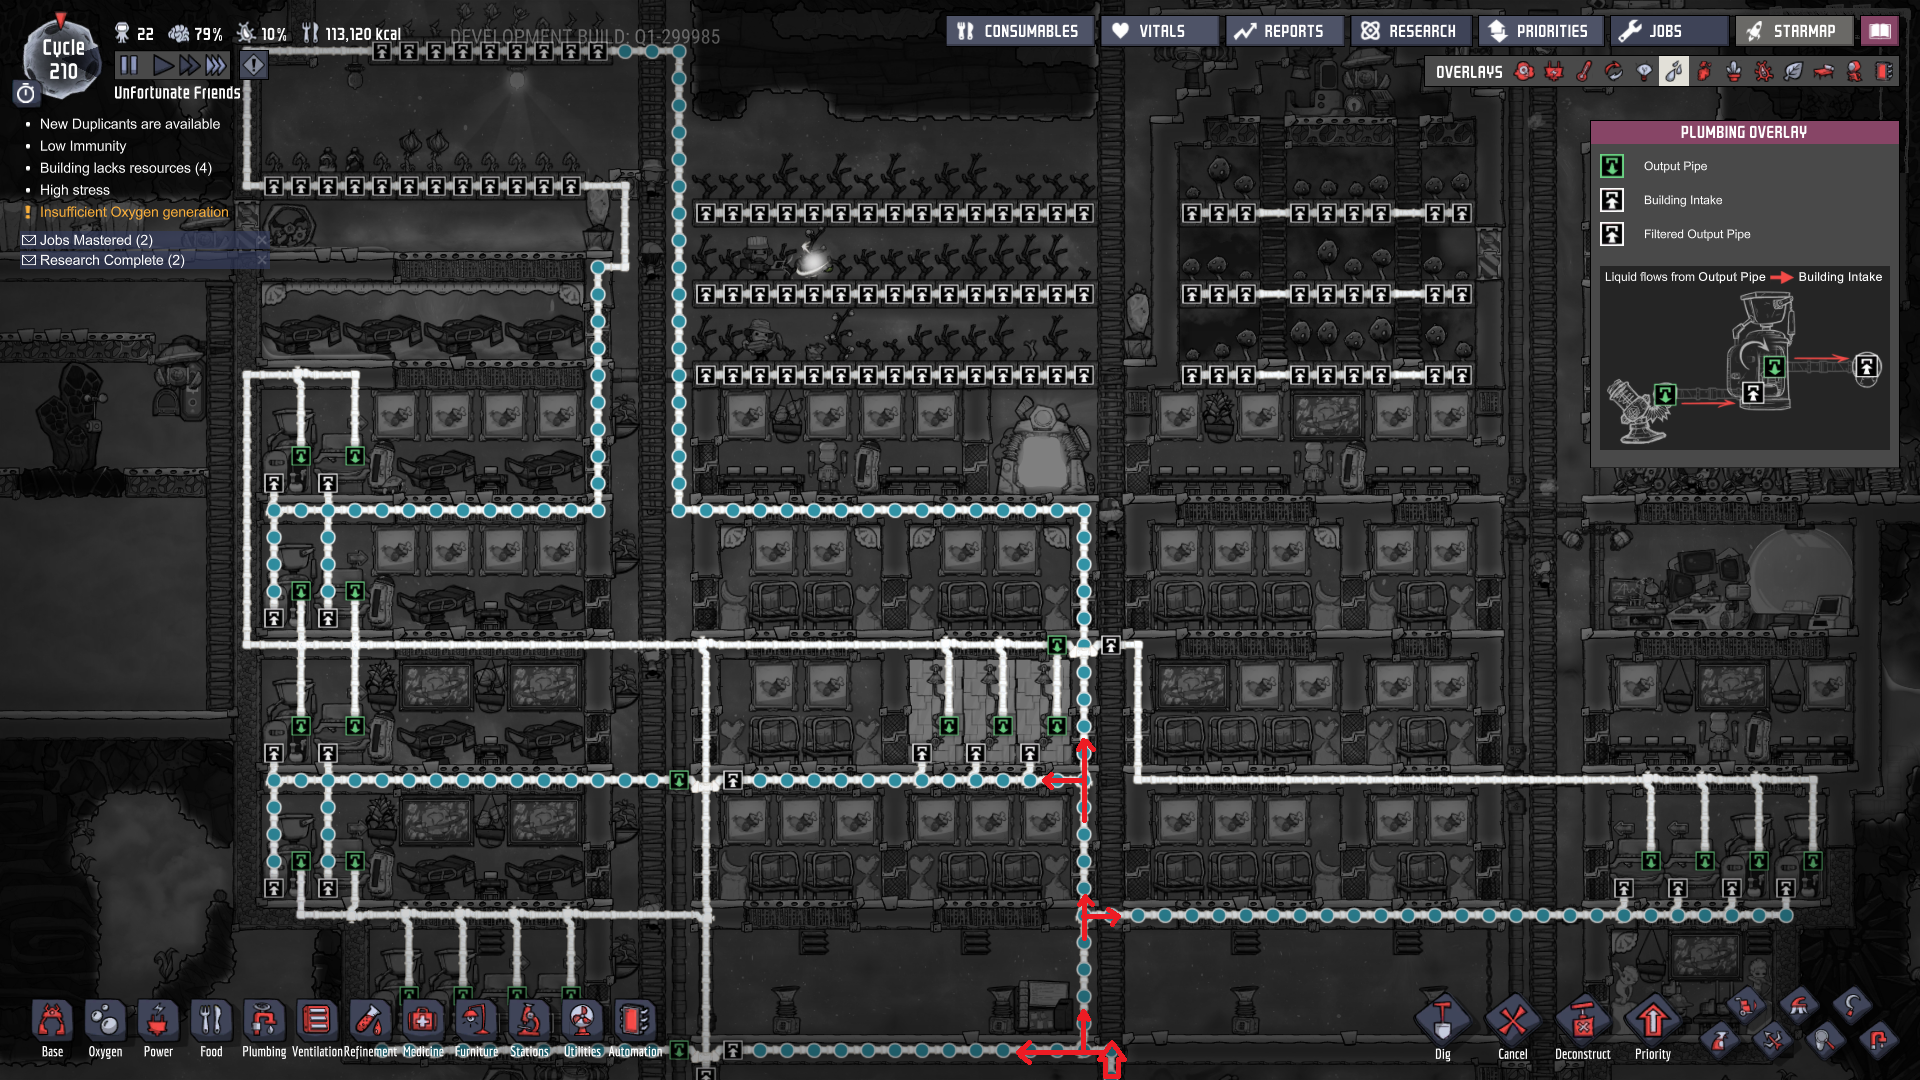The image size is (1920, 1080).
Task: Dismiss Jobs Mastered notification with X
Action: 262,240
